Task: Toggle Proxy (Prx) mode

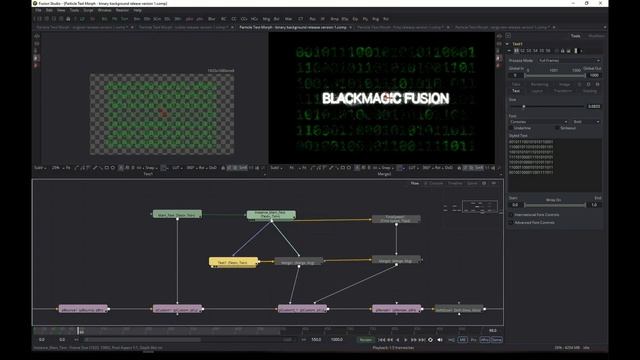Action: [473, 340]
